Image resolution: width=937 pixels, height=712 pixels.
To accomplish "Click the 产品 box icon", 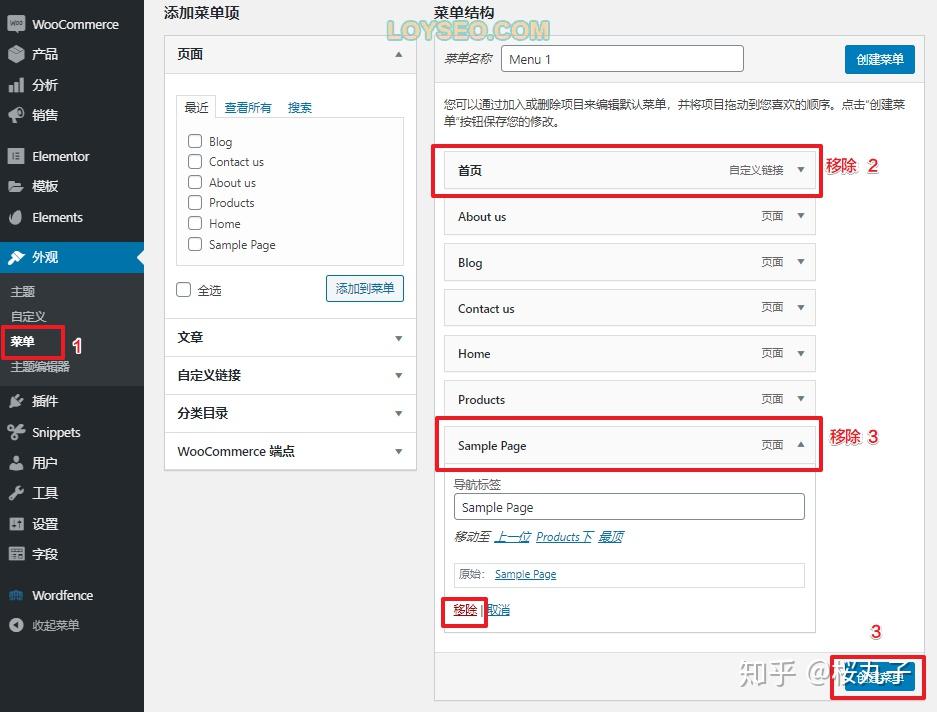I will click(16, 54).
